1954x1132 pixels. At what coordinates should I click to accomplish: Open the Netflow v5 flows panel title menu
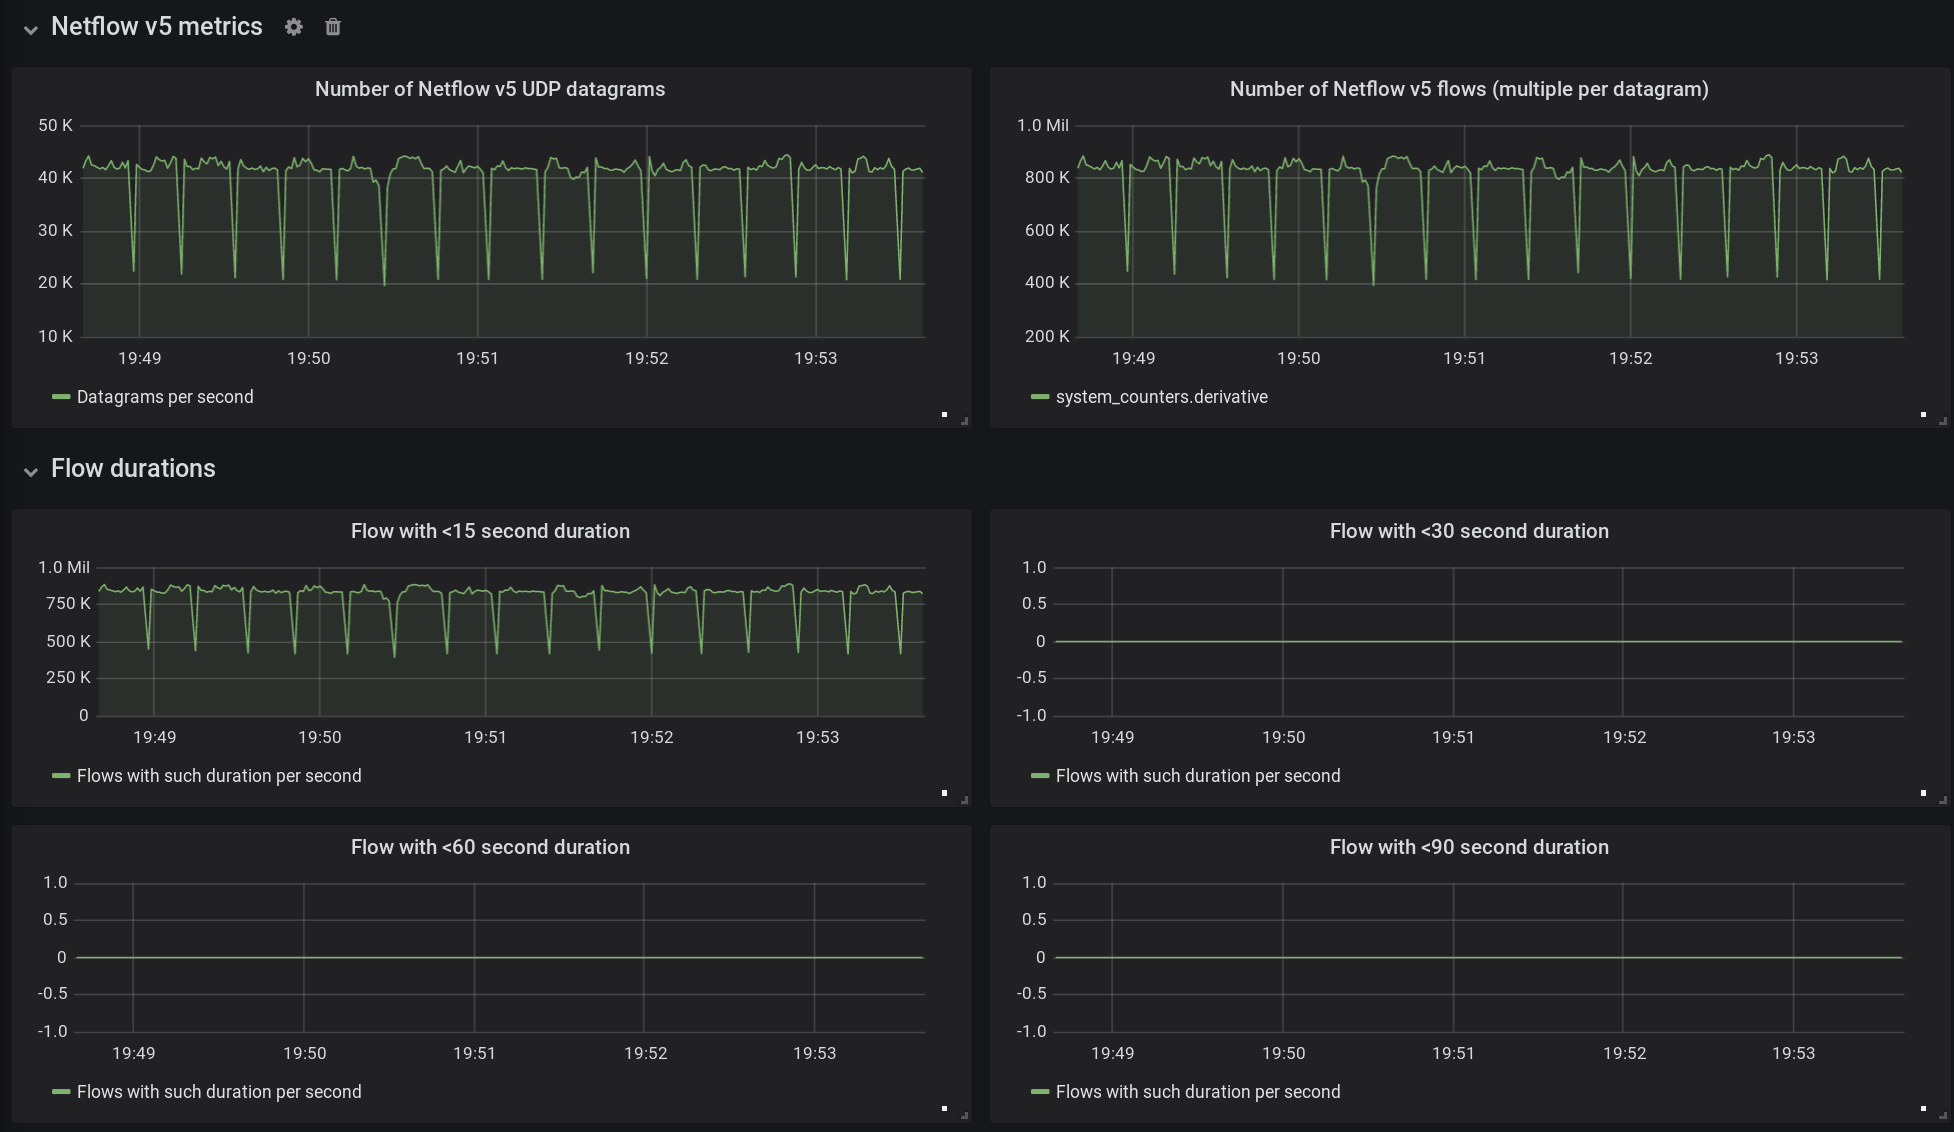tap(1468, 89)
